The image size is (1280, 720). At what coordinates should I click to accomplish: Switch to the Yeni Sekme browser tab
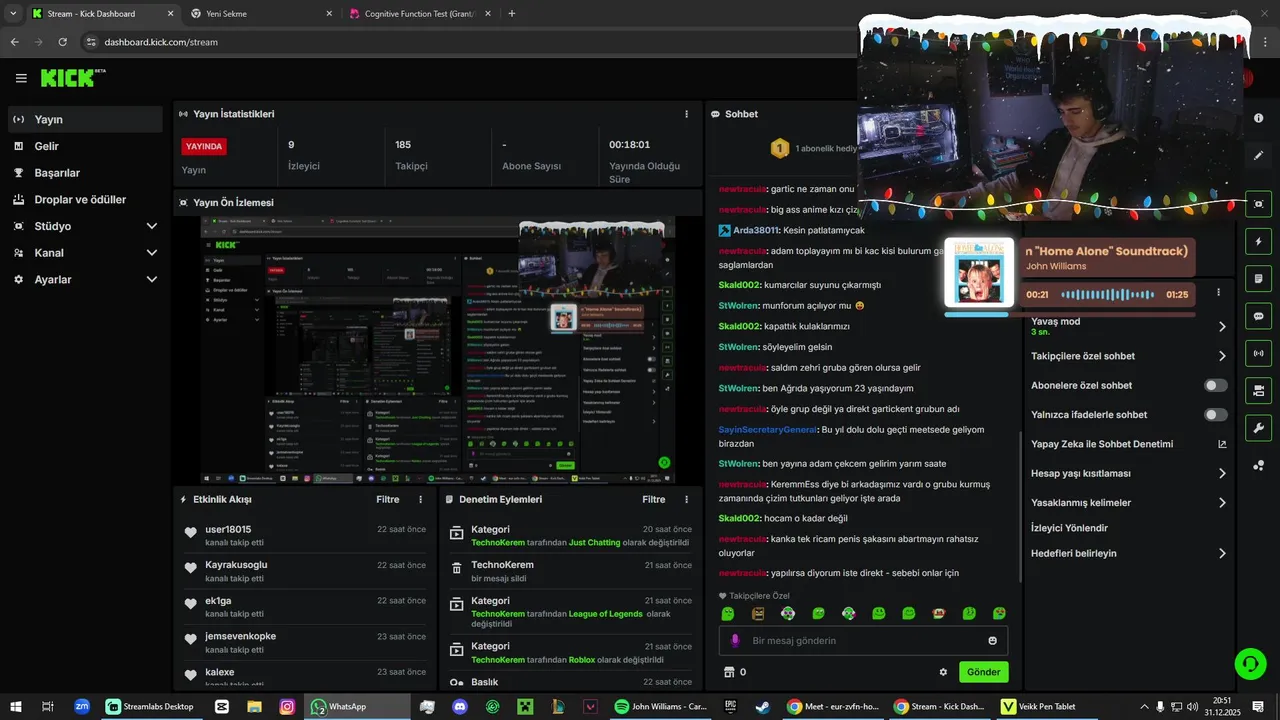click(x=262, y=14)
